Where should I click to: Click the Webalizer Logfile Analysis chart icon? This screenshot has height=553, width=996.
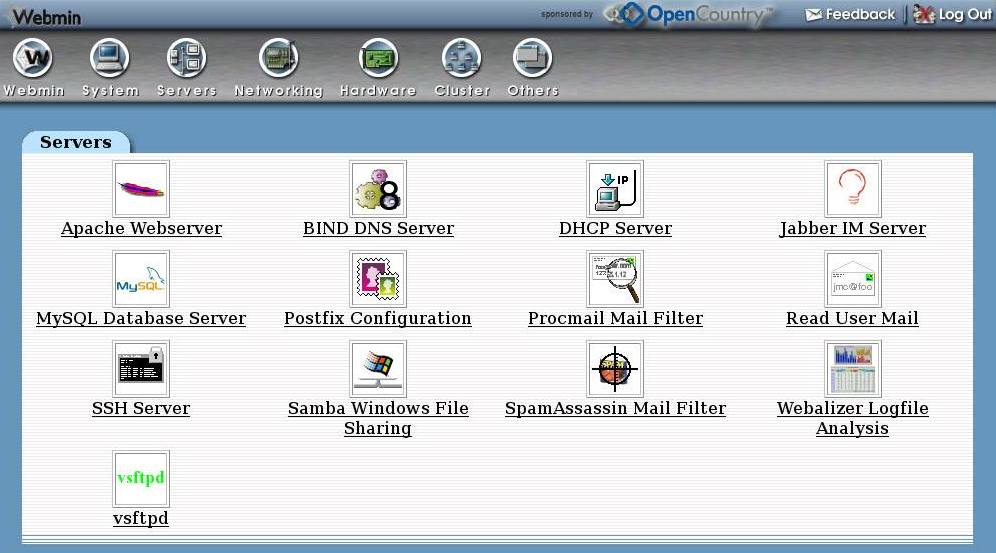[852, 369]
